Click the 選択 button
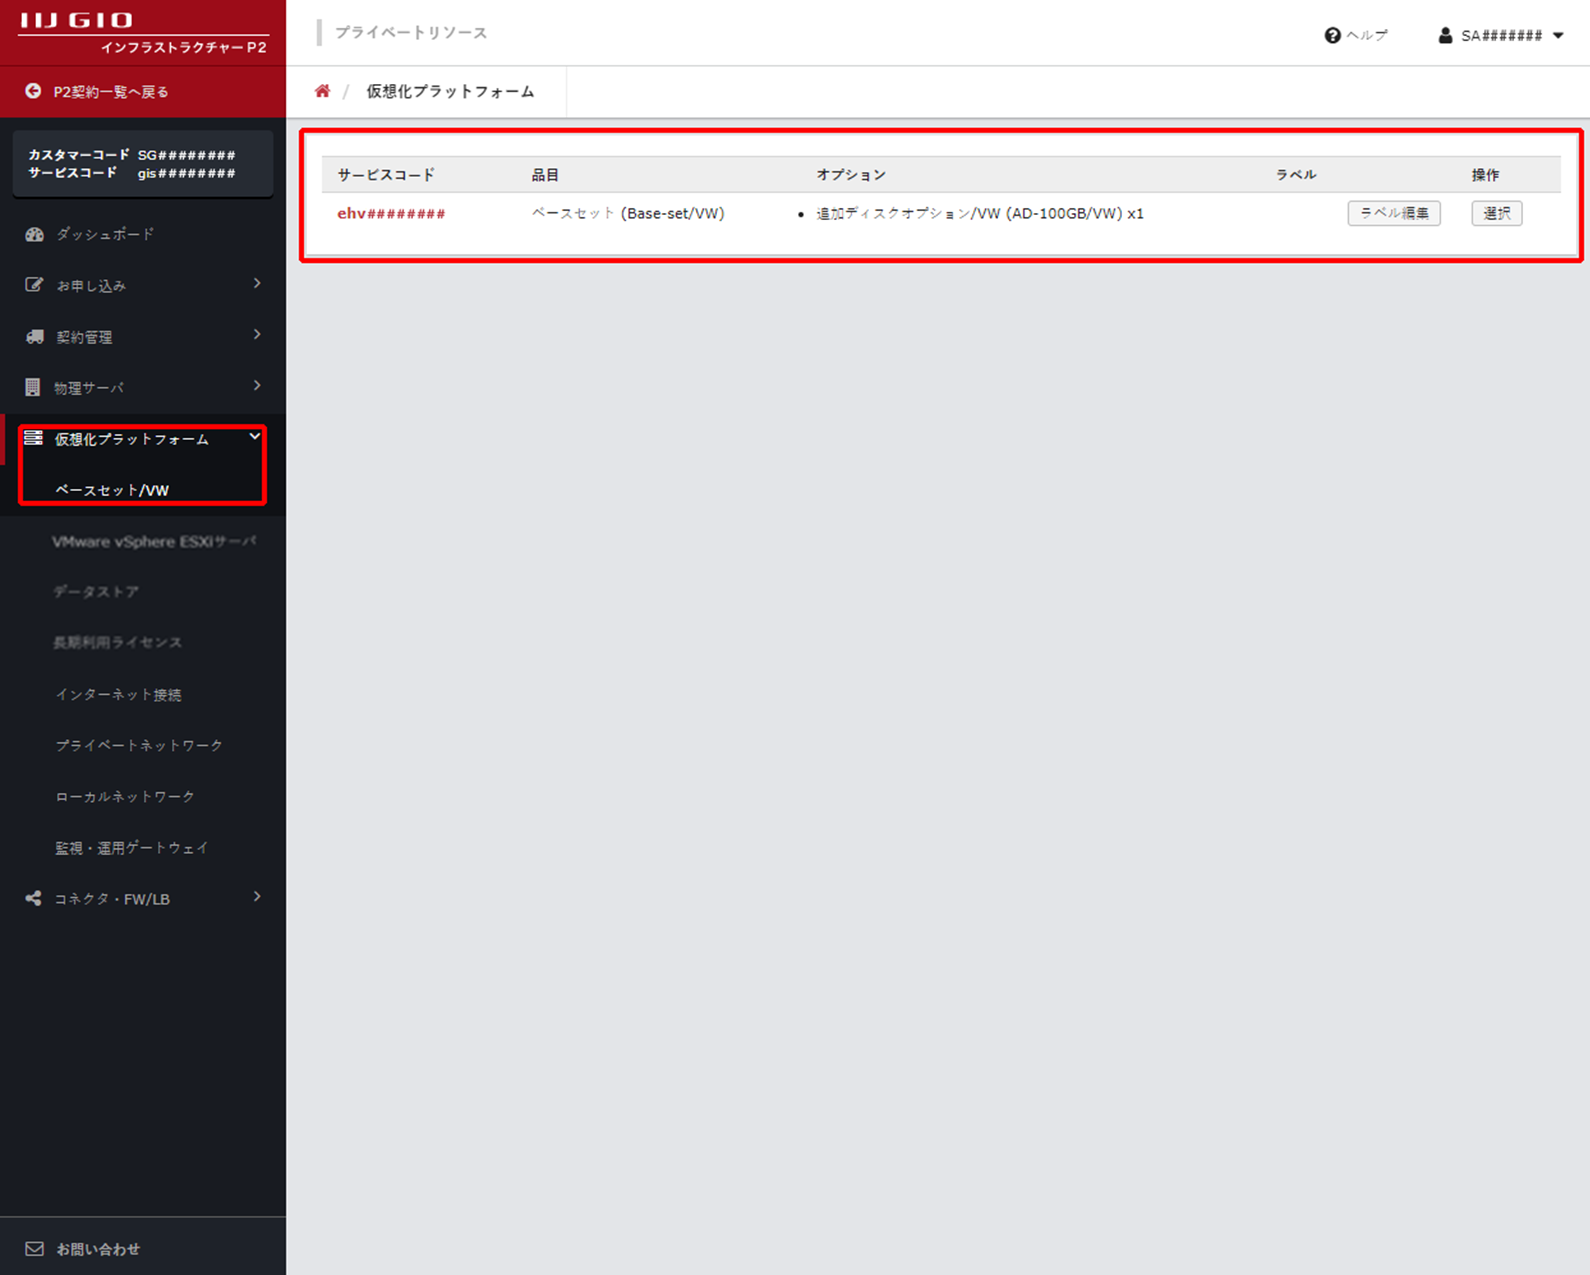This screenshot has height=1275, width=1590. point(1497,213)
